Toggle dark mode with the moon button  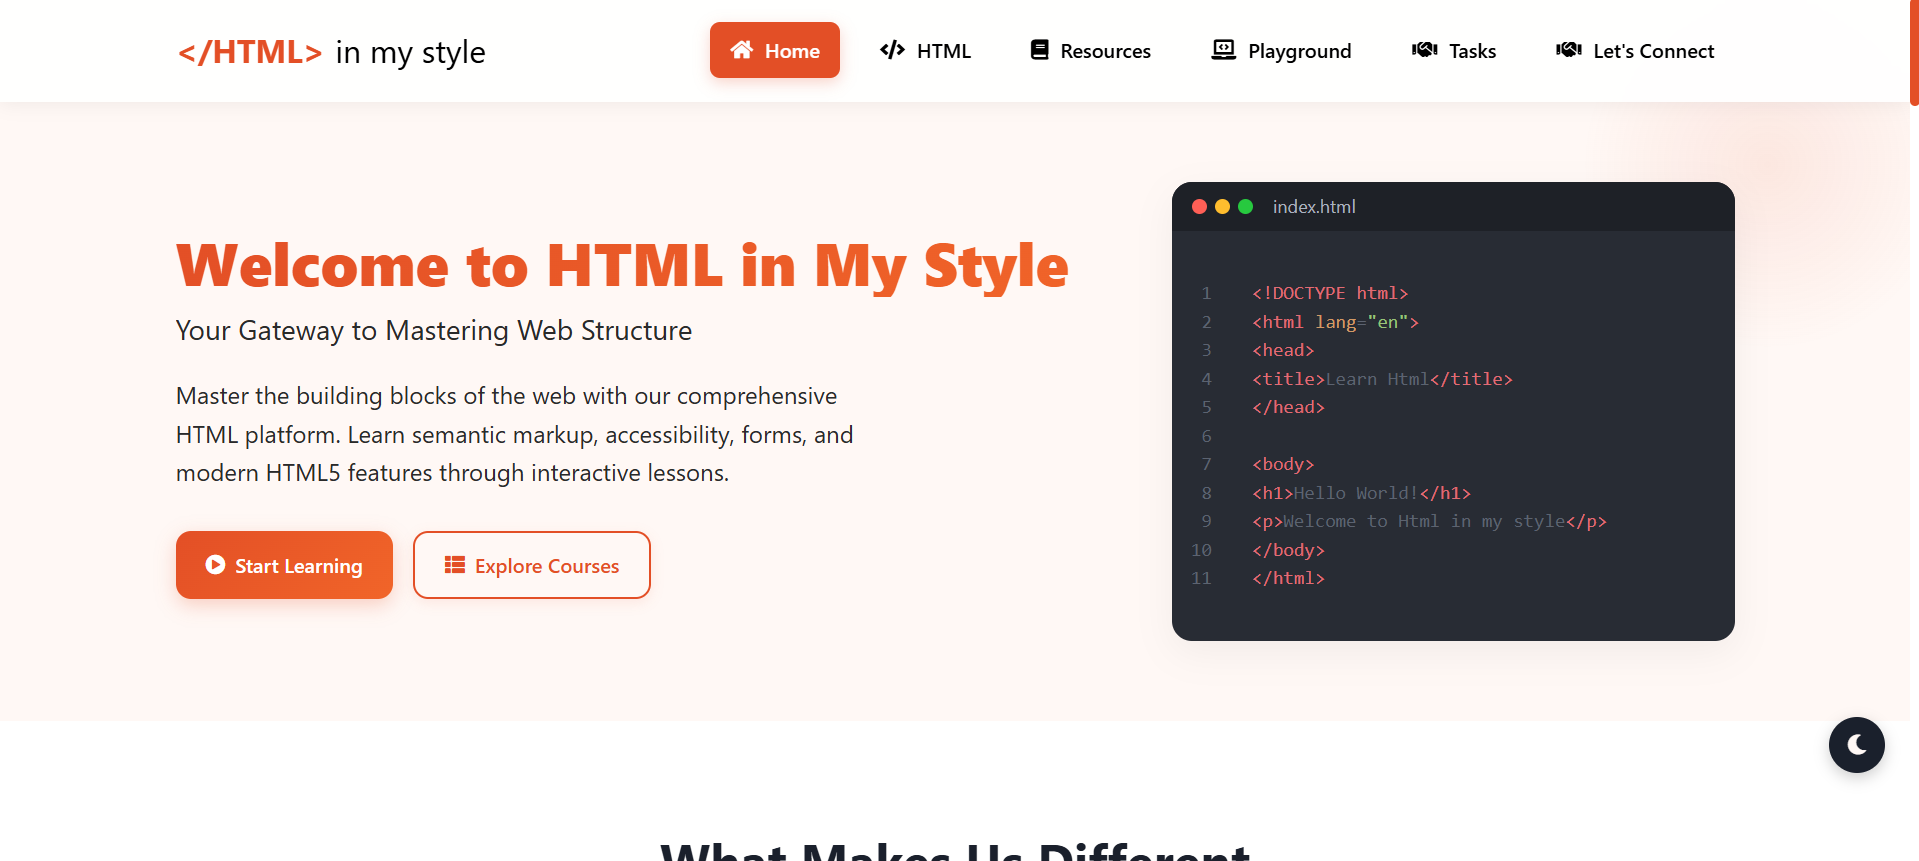tap(1856, 745)
